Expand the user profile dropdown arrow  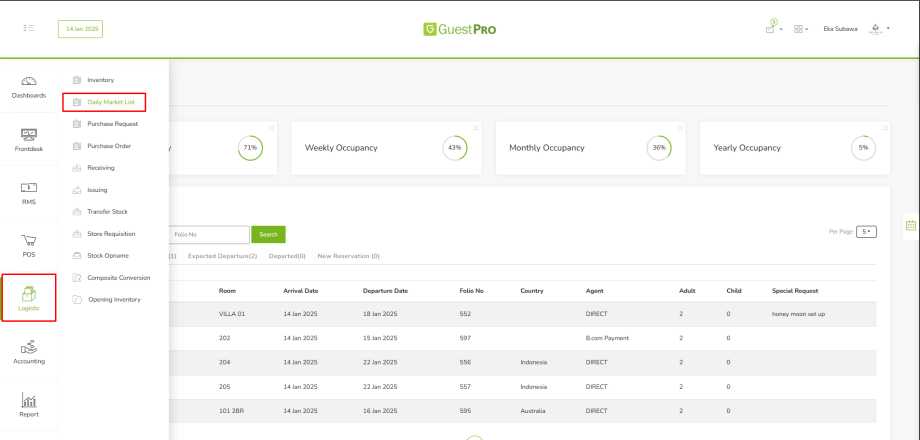point(888,29)
